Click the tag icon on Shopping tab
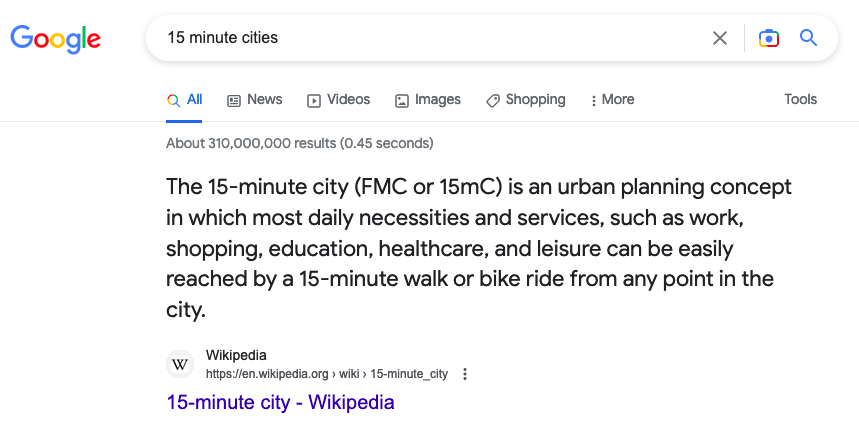 tap(493, 100)
